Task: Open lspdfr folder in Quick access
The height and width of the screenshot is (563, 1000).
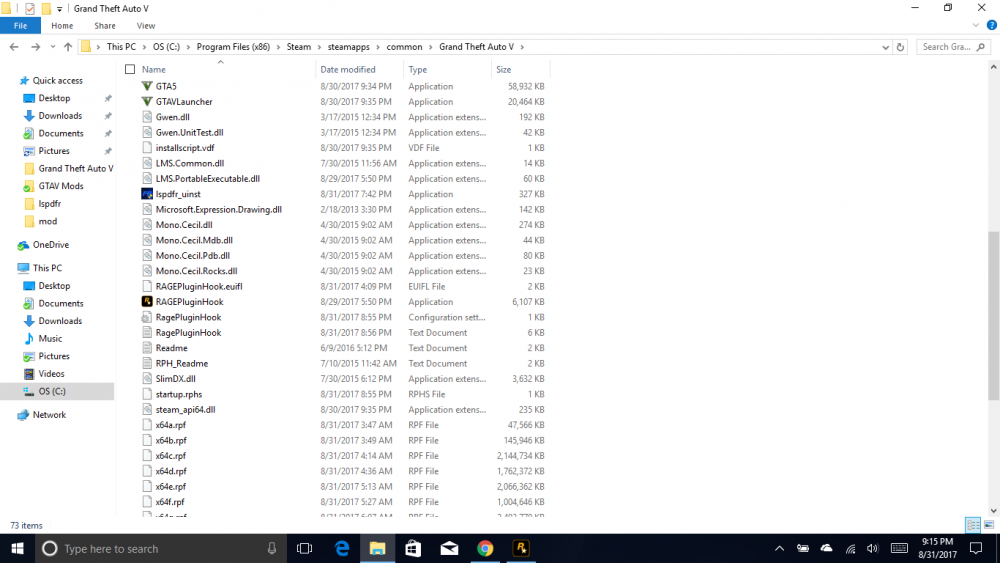Action: pyautogui.click(x=50, y=204)
